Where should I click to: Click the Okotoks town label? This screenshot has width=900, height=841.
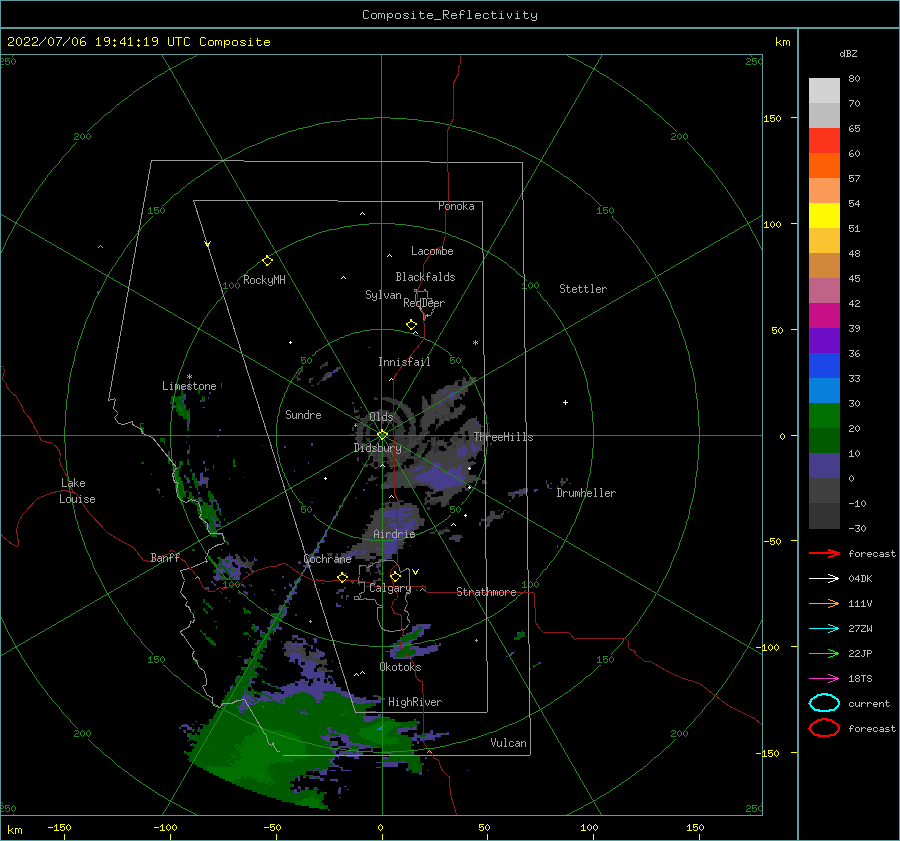pyautogui.click(x=400, y=667)
